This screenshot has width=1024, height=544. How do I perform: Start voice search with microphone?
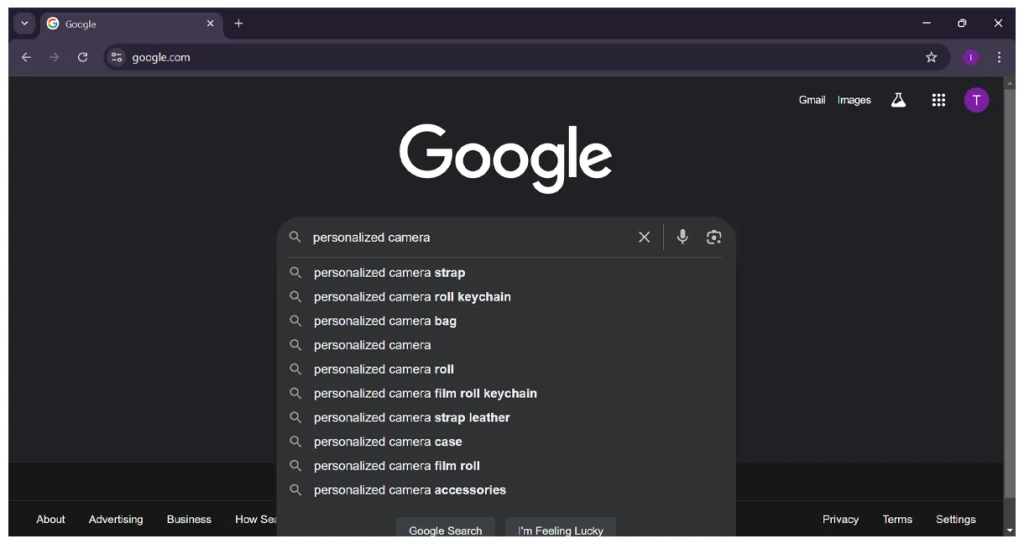[682, 237]
